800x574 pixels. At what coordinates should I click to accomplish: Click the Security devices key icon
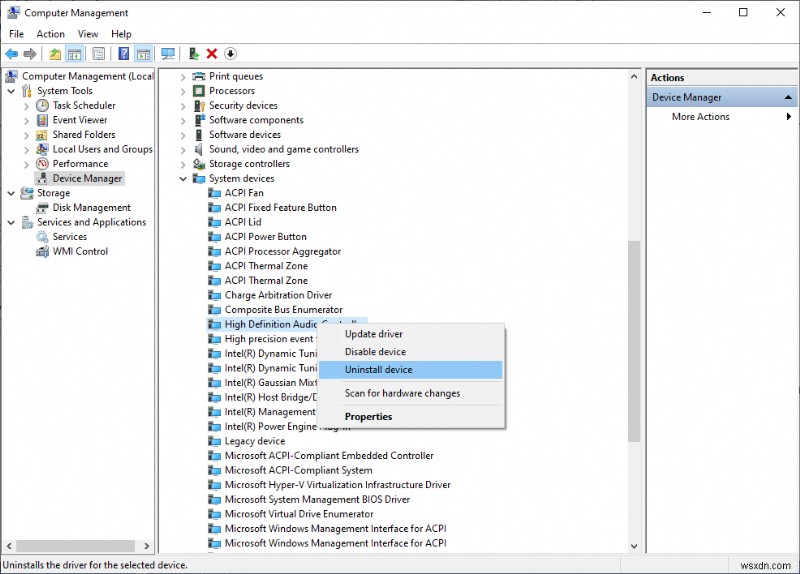(x=199, y=106)
